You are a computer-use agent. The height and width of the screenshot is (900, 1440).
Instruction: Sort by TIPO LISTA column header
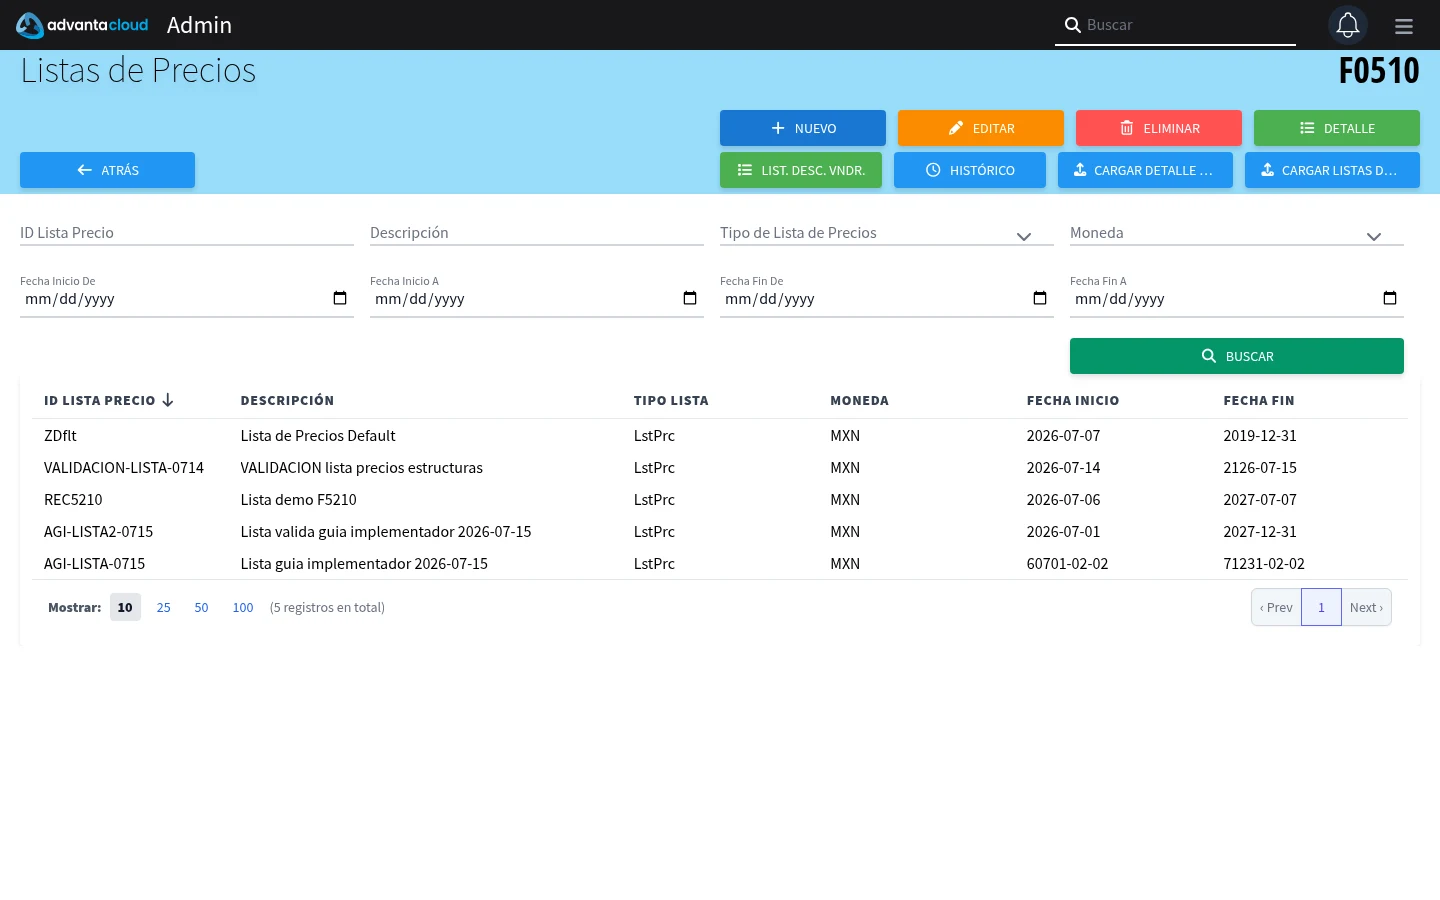click(671, 400)
